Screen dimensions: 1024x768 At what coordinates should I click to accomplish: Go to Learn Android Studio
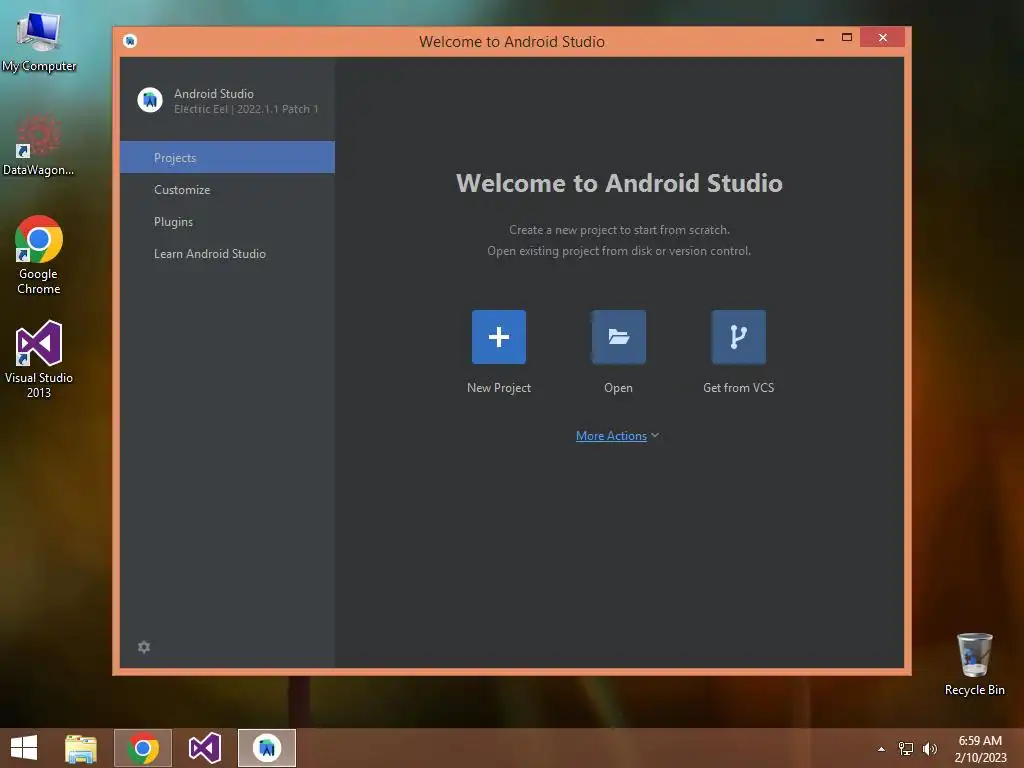tap(227, 253)
